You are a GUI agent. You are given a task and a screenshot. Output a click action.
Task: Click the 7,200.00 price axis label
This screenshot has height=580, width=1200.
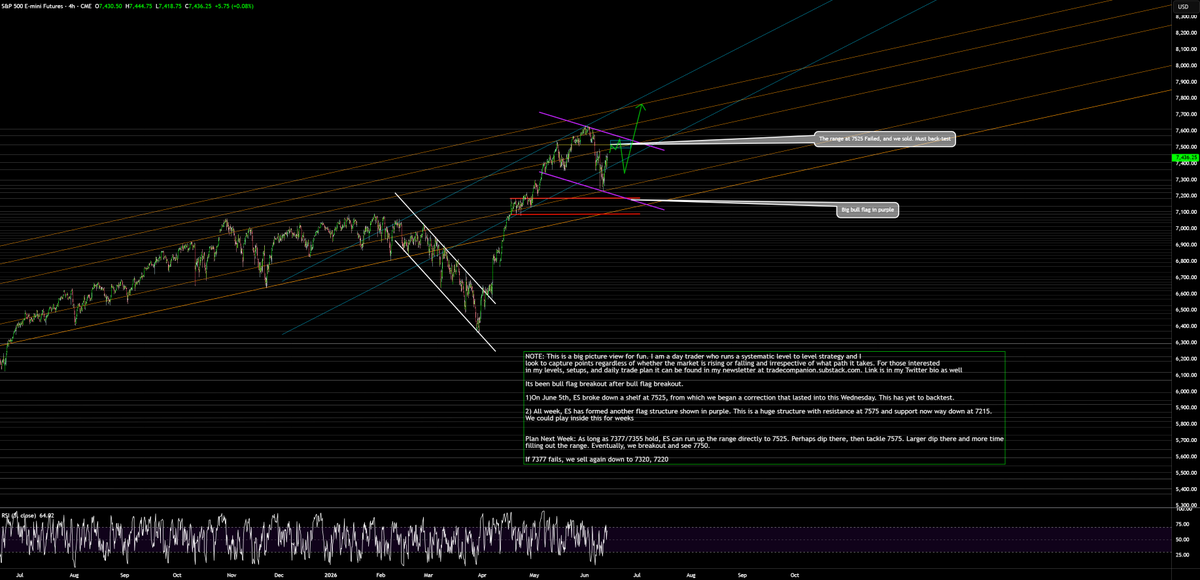(1185, 195)
